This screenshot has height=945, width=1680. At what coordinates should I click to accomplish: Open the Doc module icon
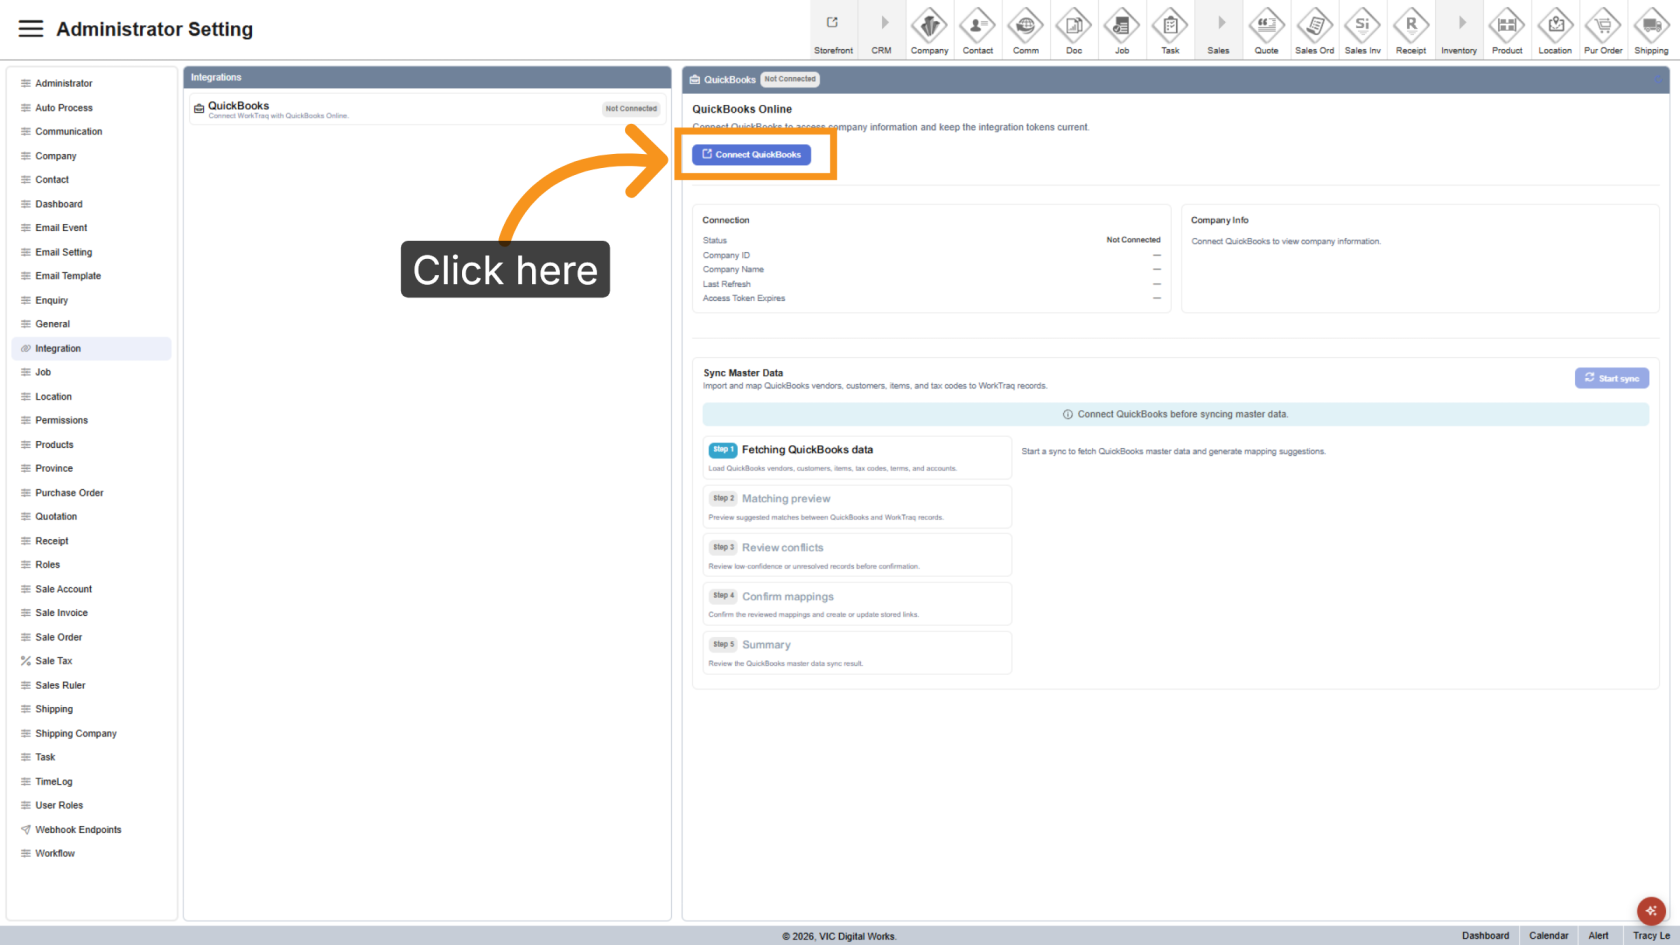tap(1074, 30)
